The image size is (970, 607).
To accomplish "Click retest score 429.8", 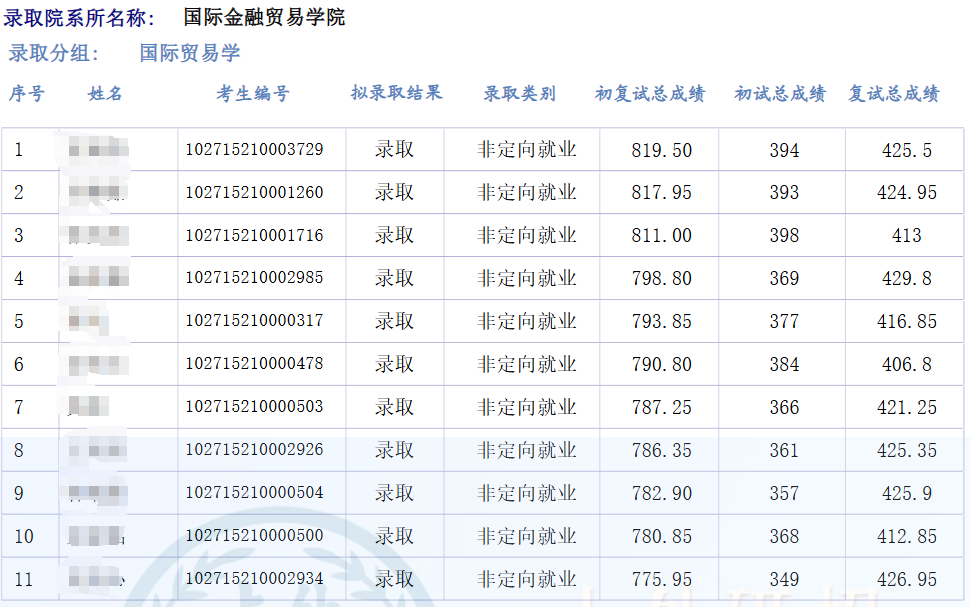I will 906,278.
